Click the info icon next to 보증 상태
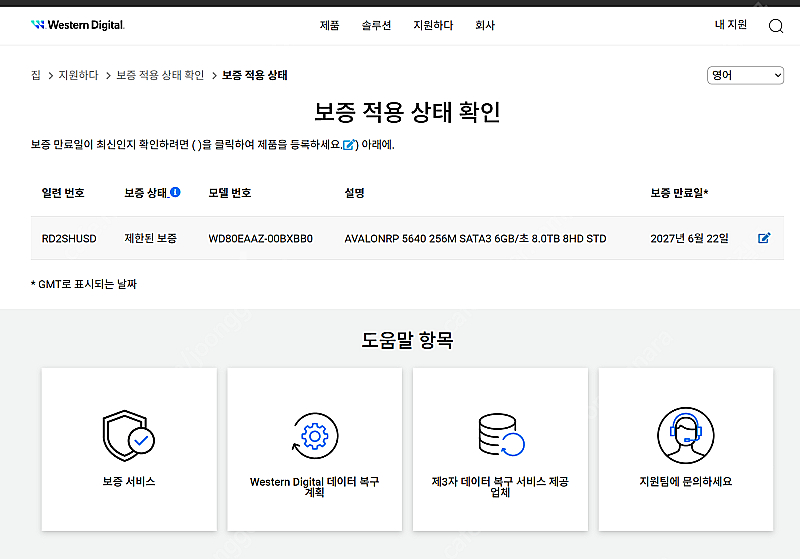800x559 pixels. tap(175, 192)
